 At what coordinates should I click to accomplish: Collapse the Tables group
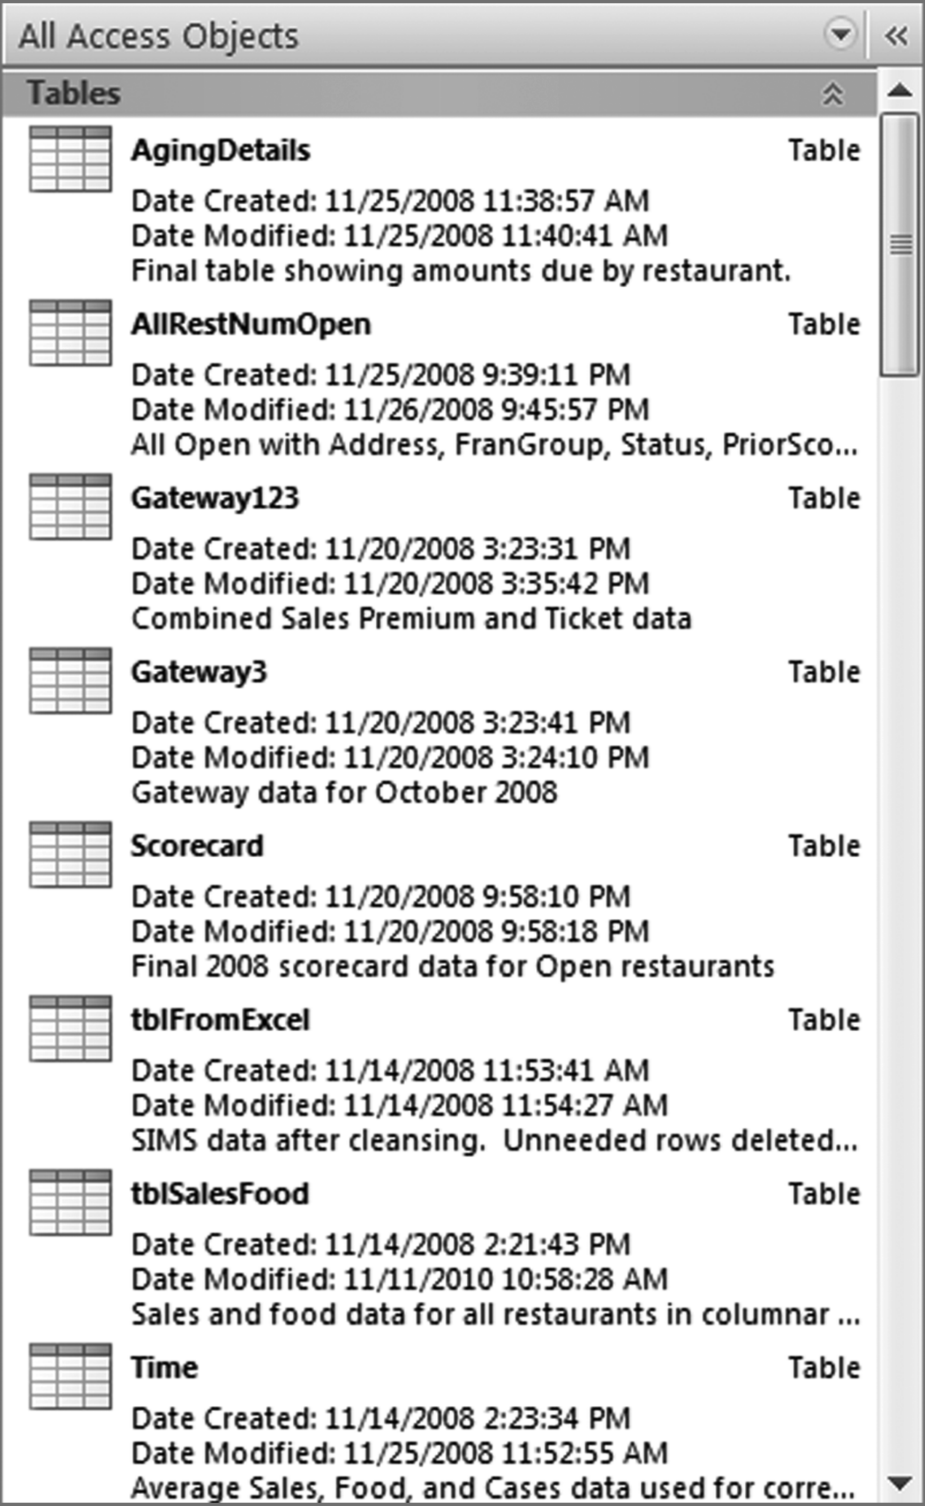[832, 94]
